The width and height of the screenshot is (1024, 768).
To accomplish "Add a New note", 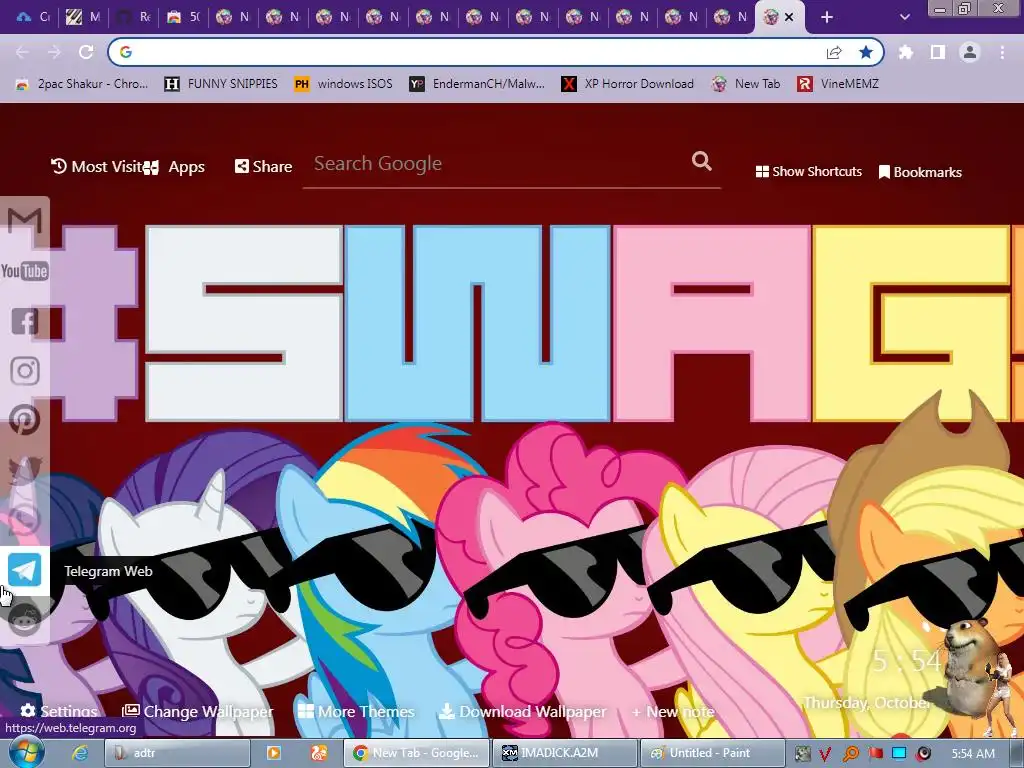I will (x=673, y=711).
